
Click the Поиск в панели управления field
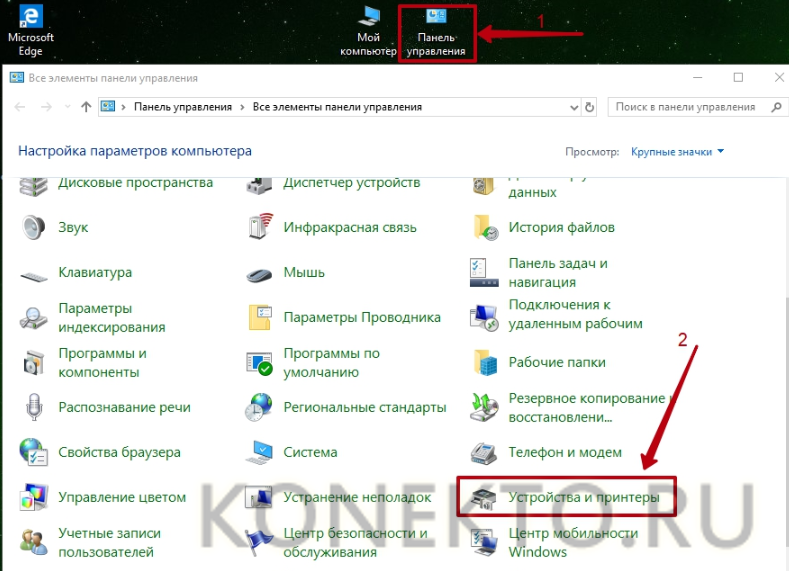[x=685, y=107]
